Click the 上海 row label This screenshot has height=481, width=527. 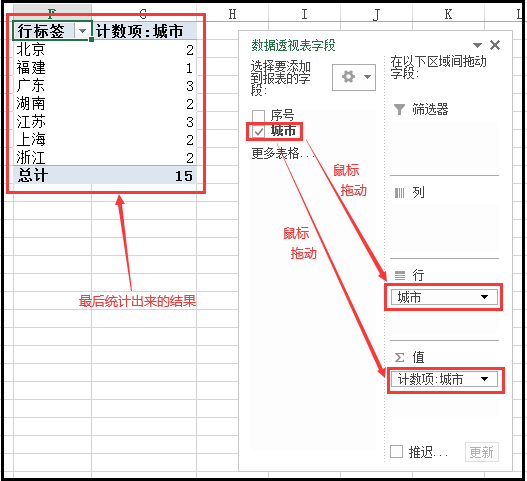point(31,139)
